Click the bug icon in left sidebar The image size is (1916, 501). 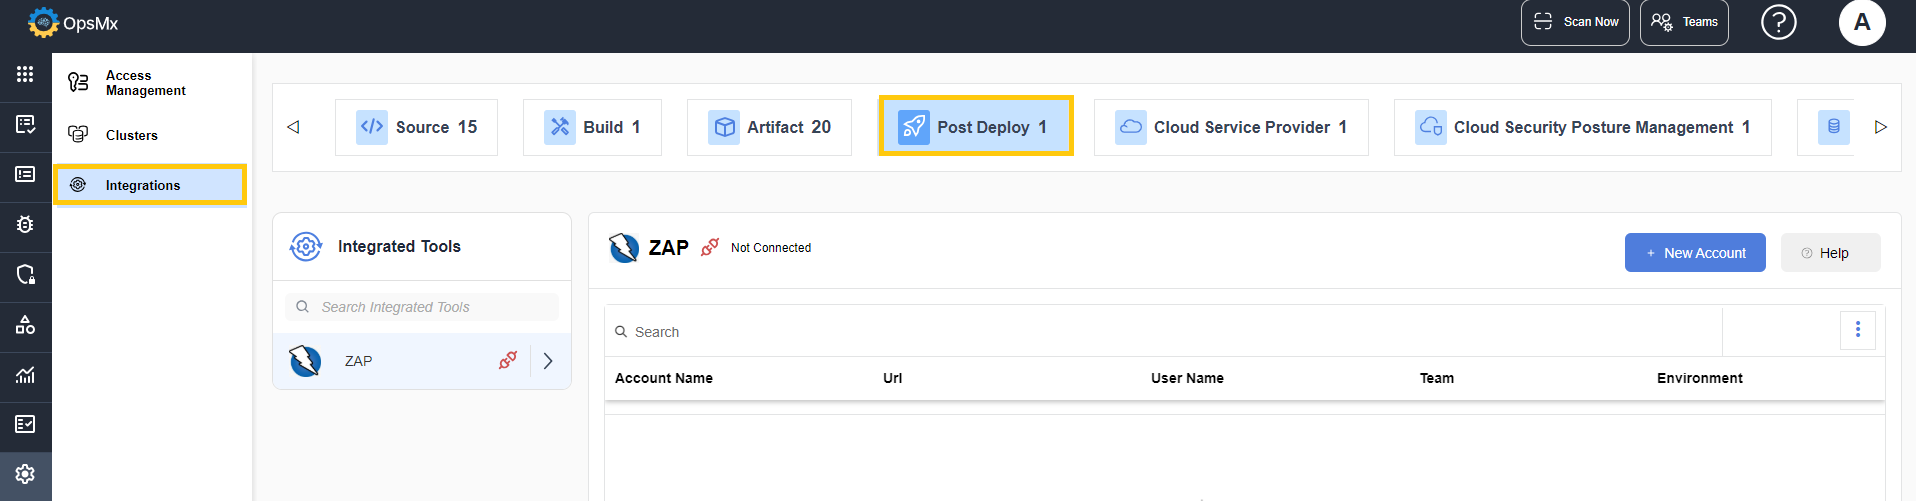tap(25, 224)
